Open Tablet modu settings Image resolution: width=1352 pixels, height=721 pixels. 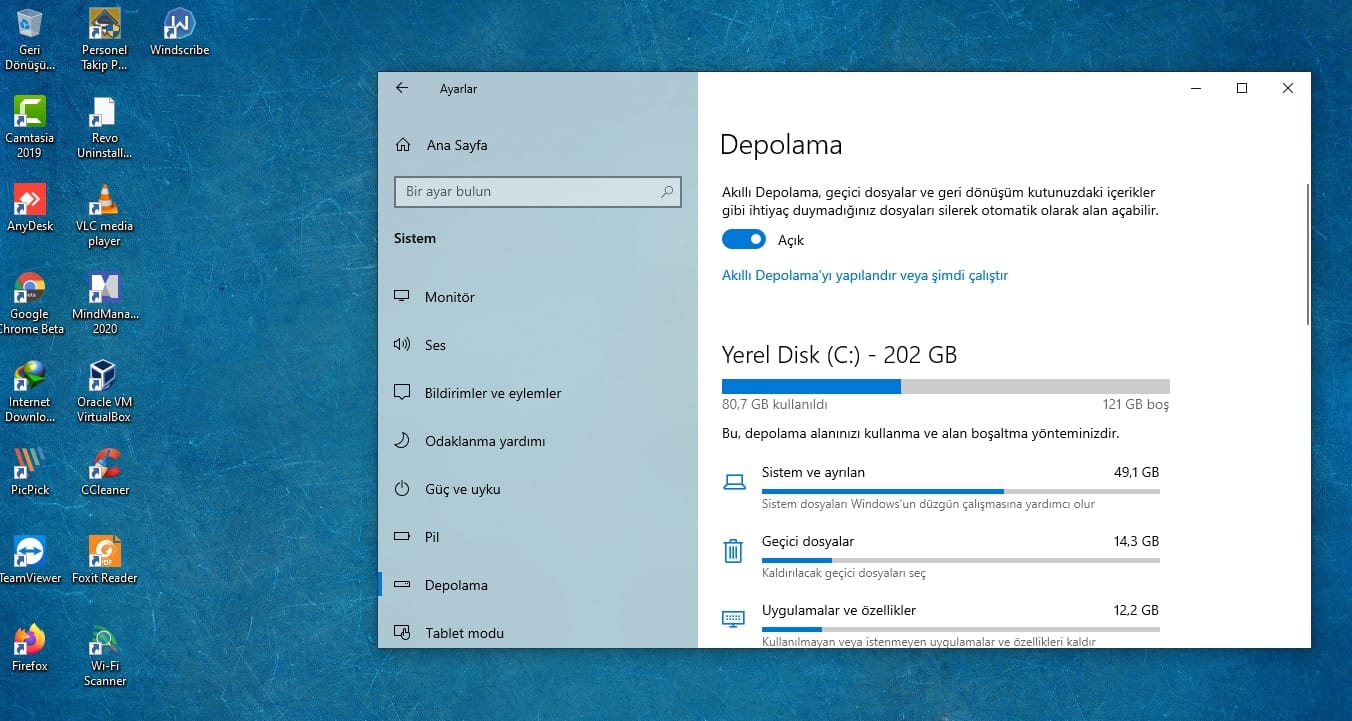tap(538, 633)
